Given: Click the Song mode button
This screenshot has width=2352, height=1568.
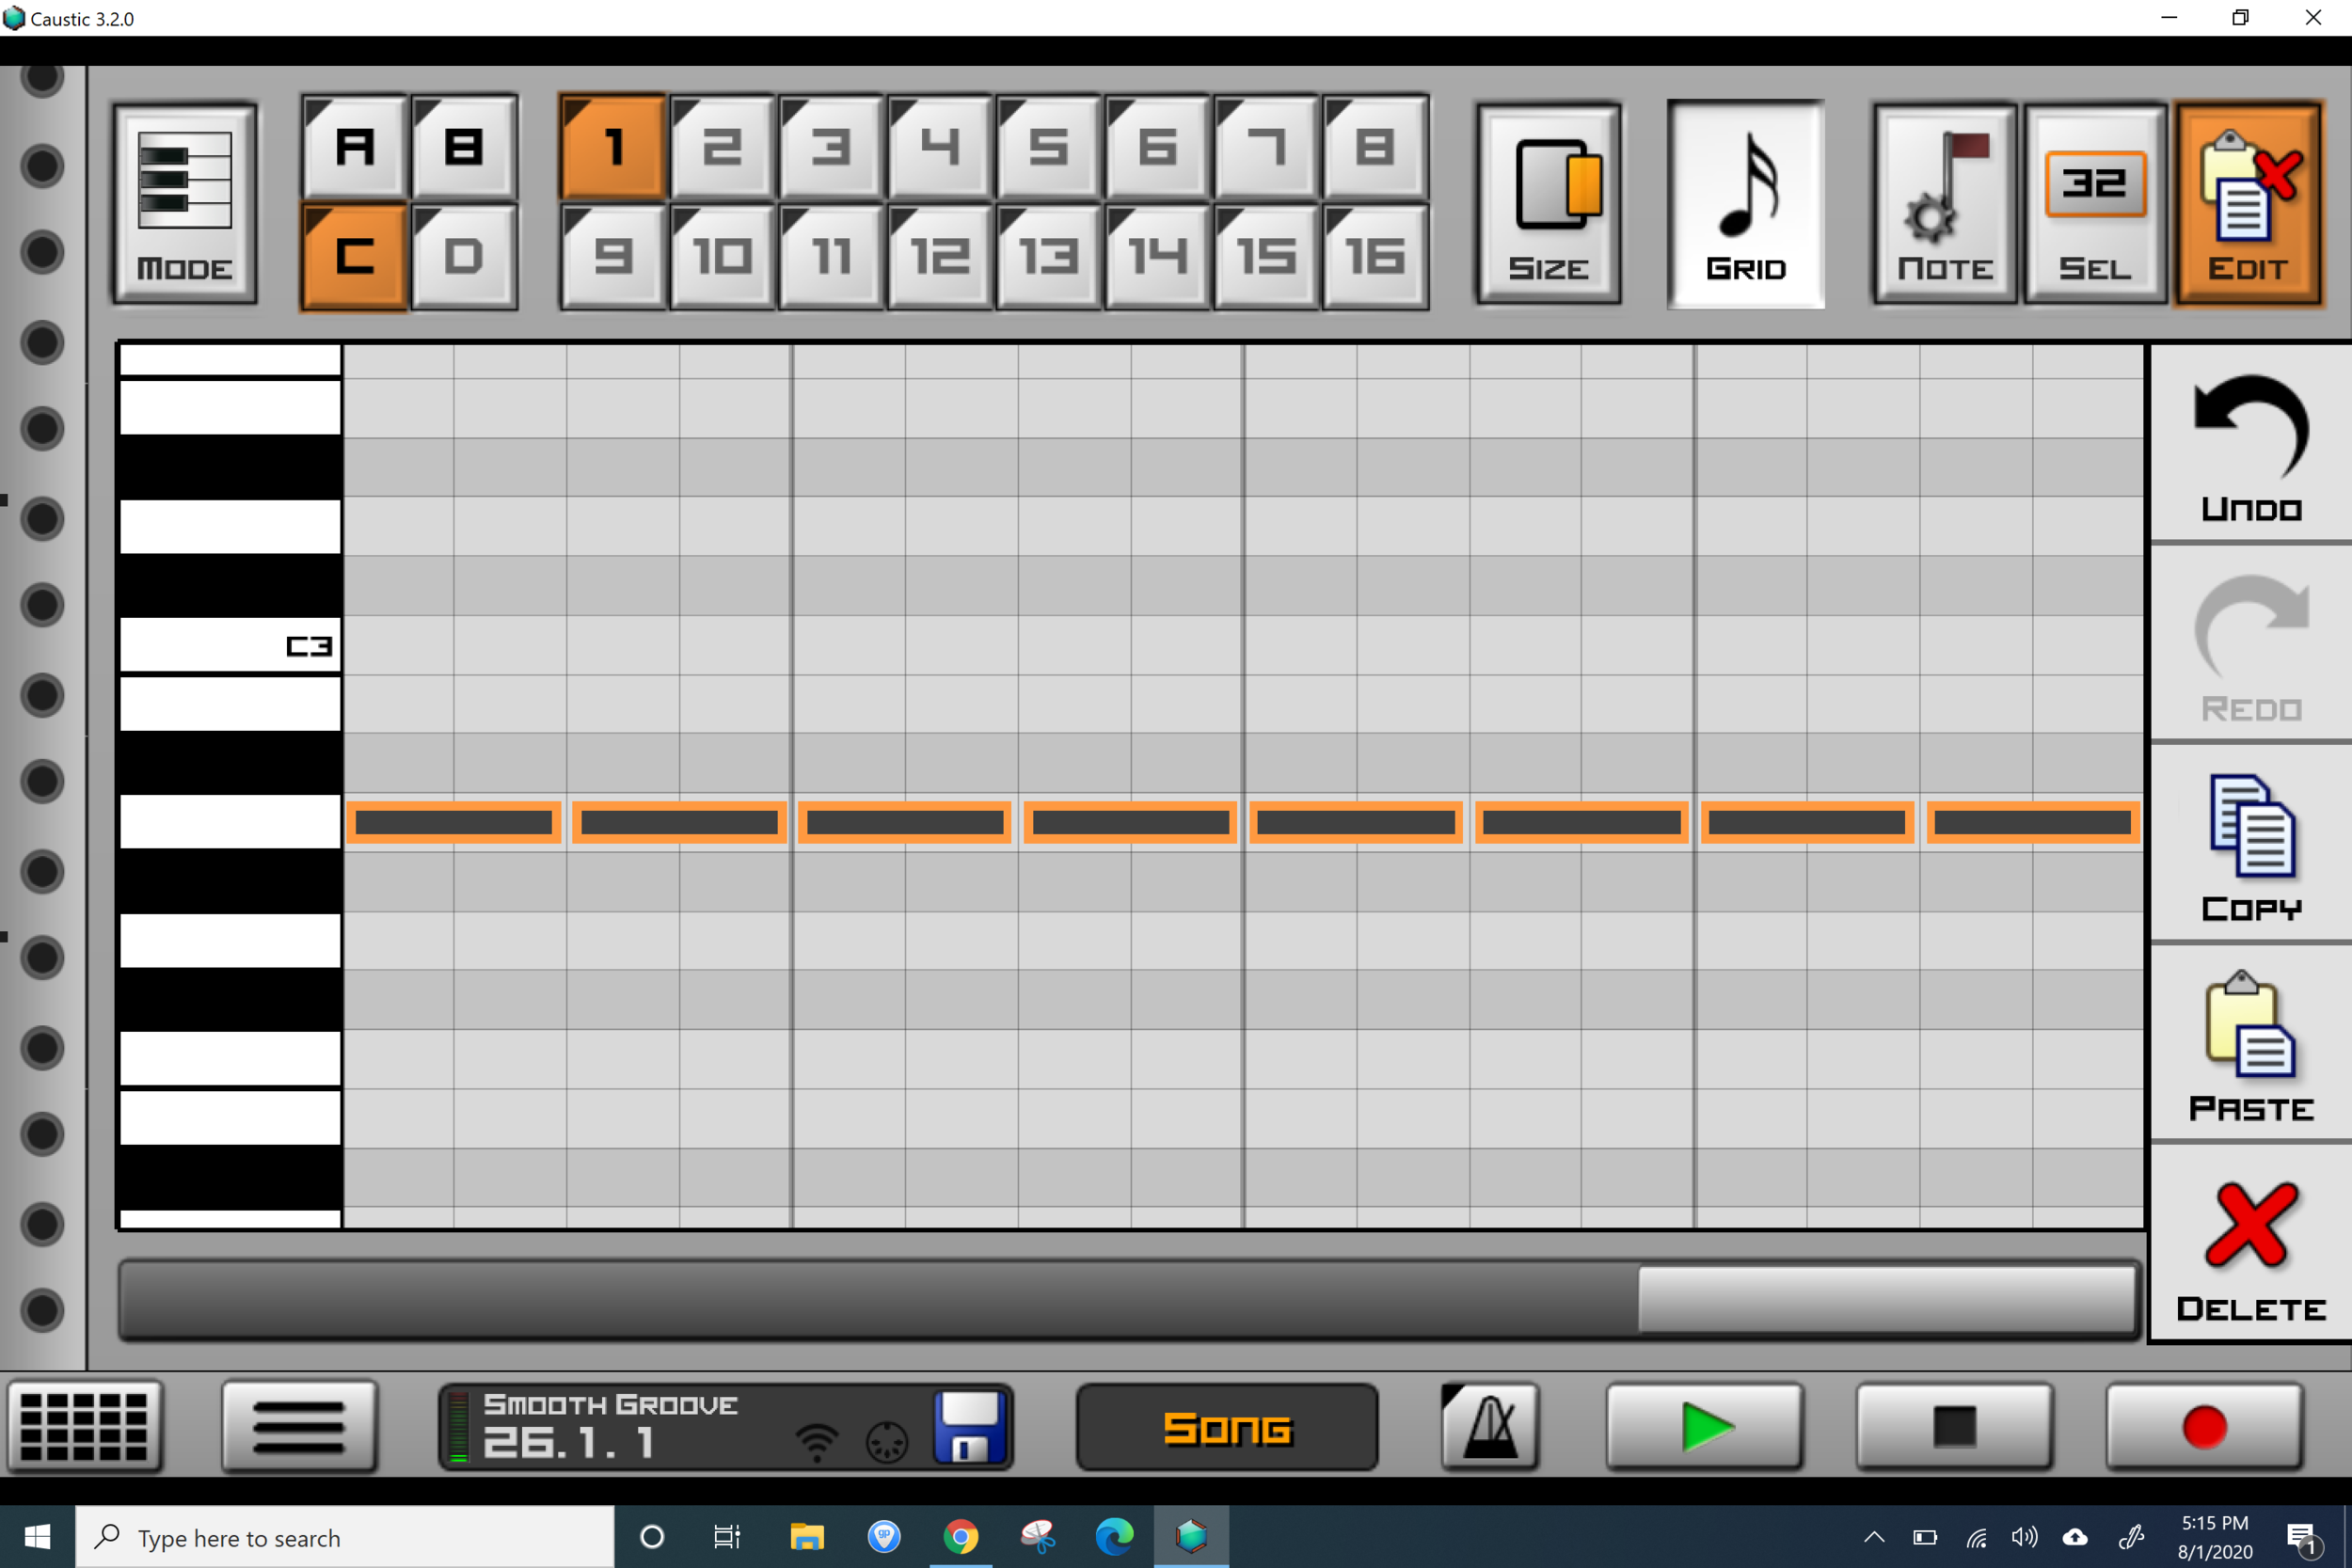Looking at the screenshot, I should click(1227, 1427).
